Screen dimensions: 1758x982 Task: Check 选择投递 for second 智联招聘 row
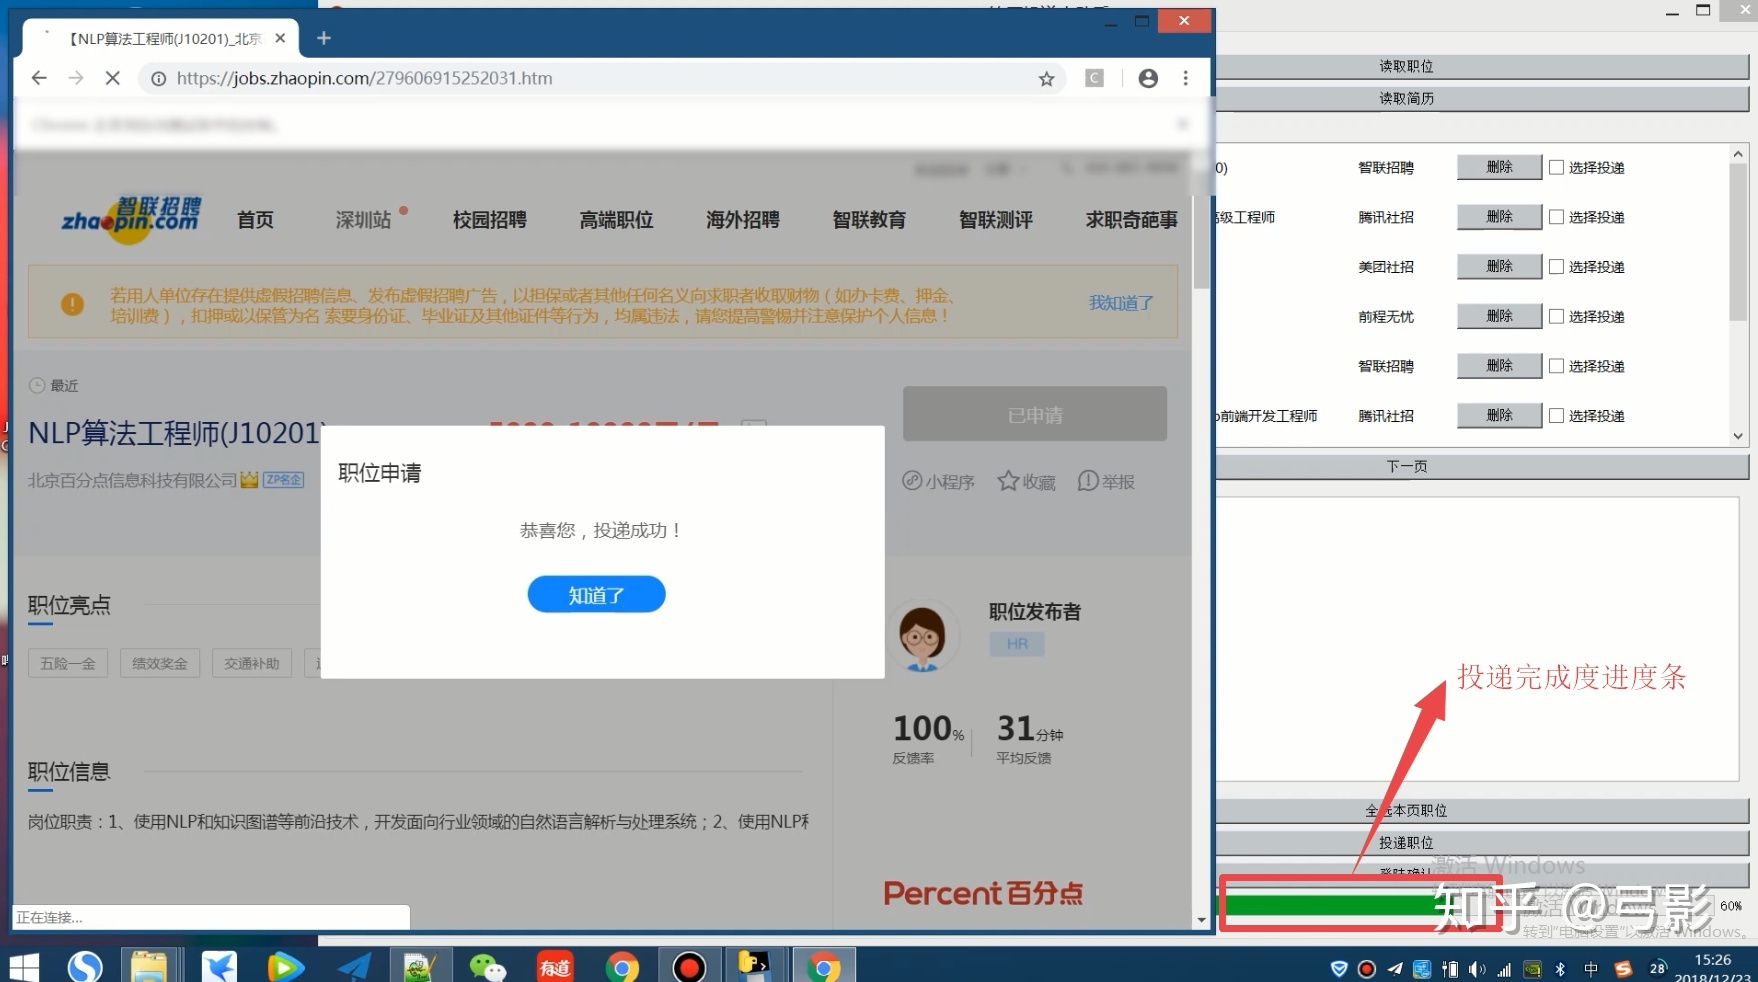tap(1557, 366)
